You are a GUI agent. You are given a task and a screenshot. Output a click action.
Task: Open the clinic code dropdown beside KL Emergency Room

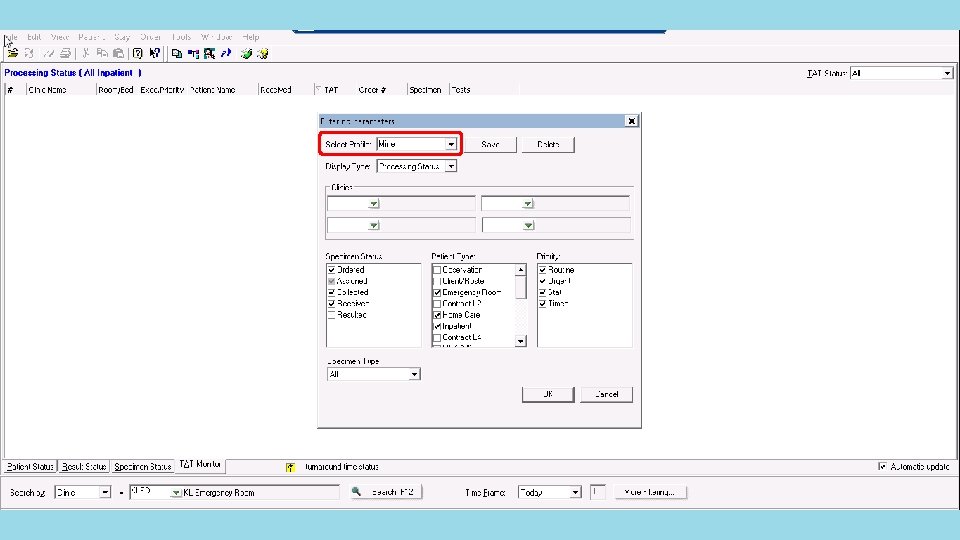(176, 492)
